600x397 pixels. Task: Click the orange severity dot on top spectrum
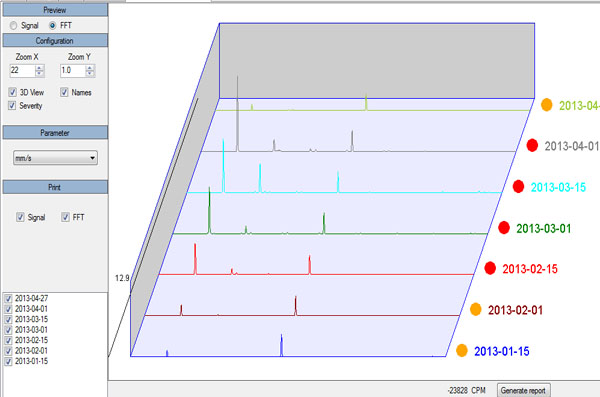click(547, 105)
